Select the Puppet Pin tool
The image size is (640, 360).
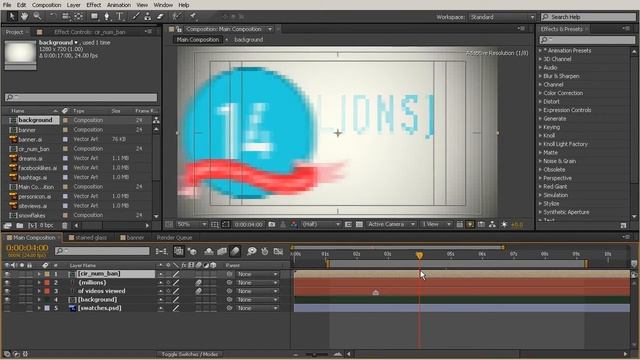[x=193, y=16]
